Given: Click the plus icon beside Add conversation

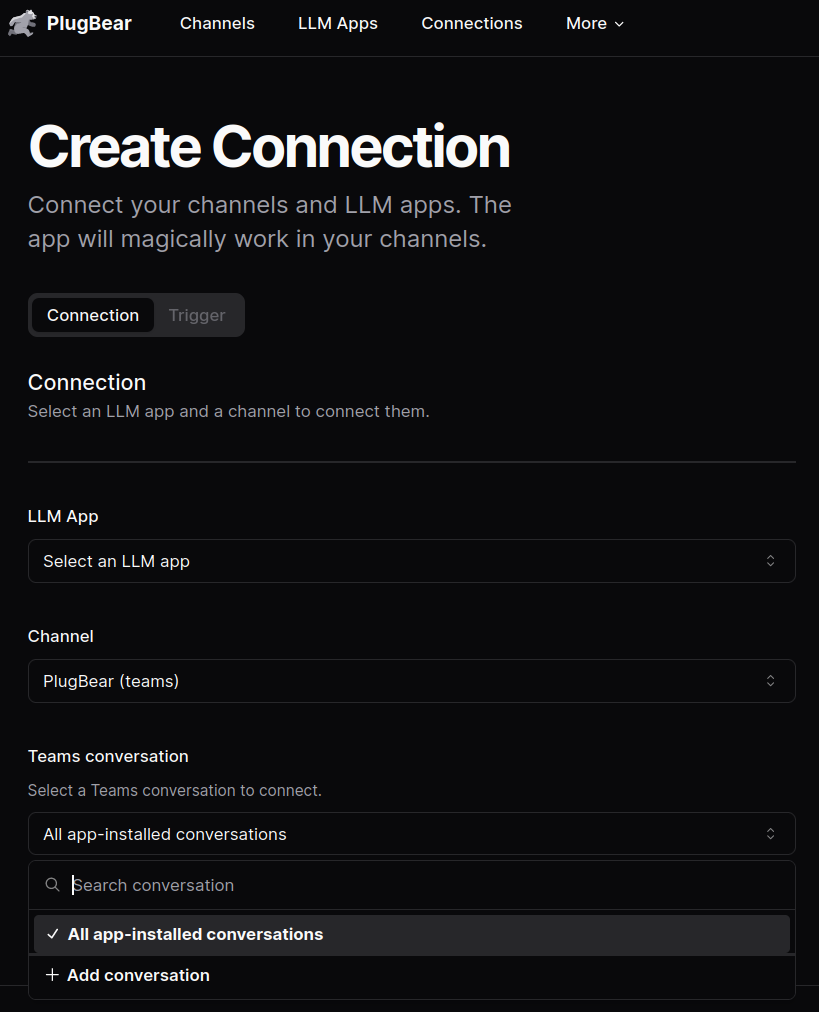Looking at the screenshot, I should [x=53, y=975].
